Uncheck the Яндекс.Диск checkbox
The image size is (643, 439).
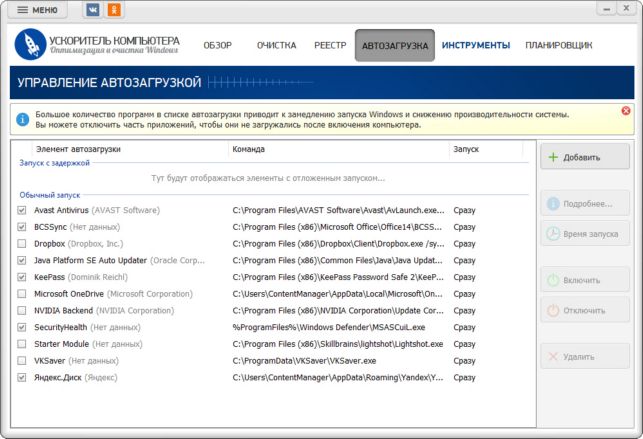[22, 378]
